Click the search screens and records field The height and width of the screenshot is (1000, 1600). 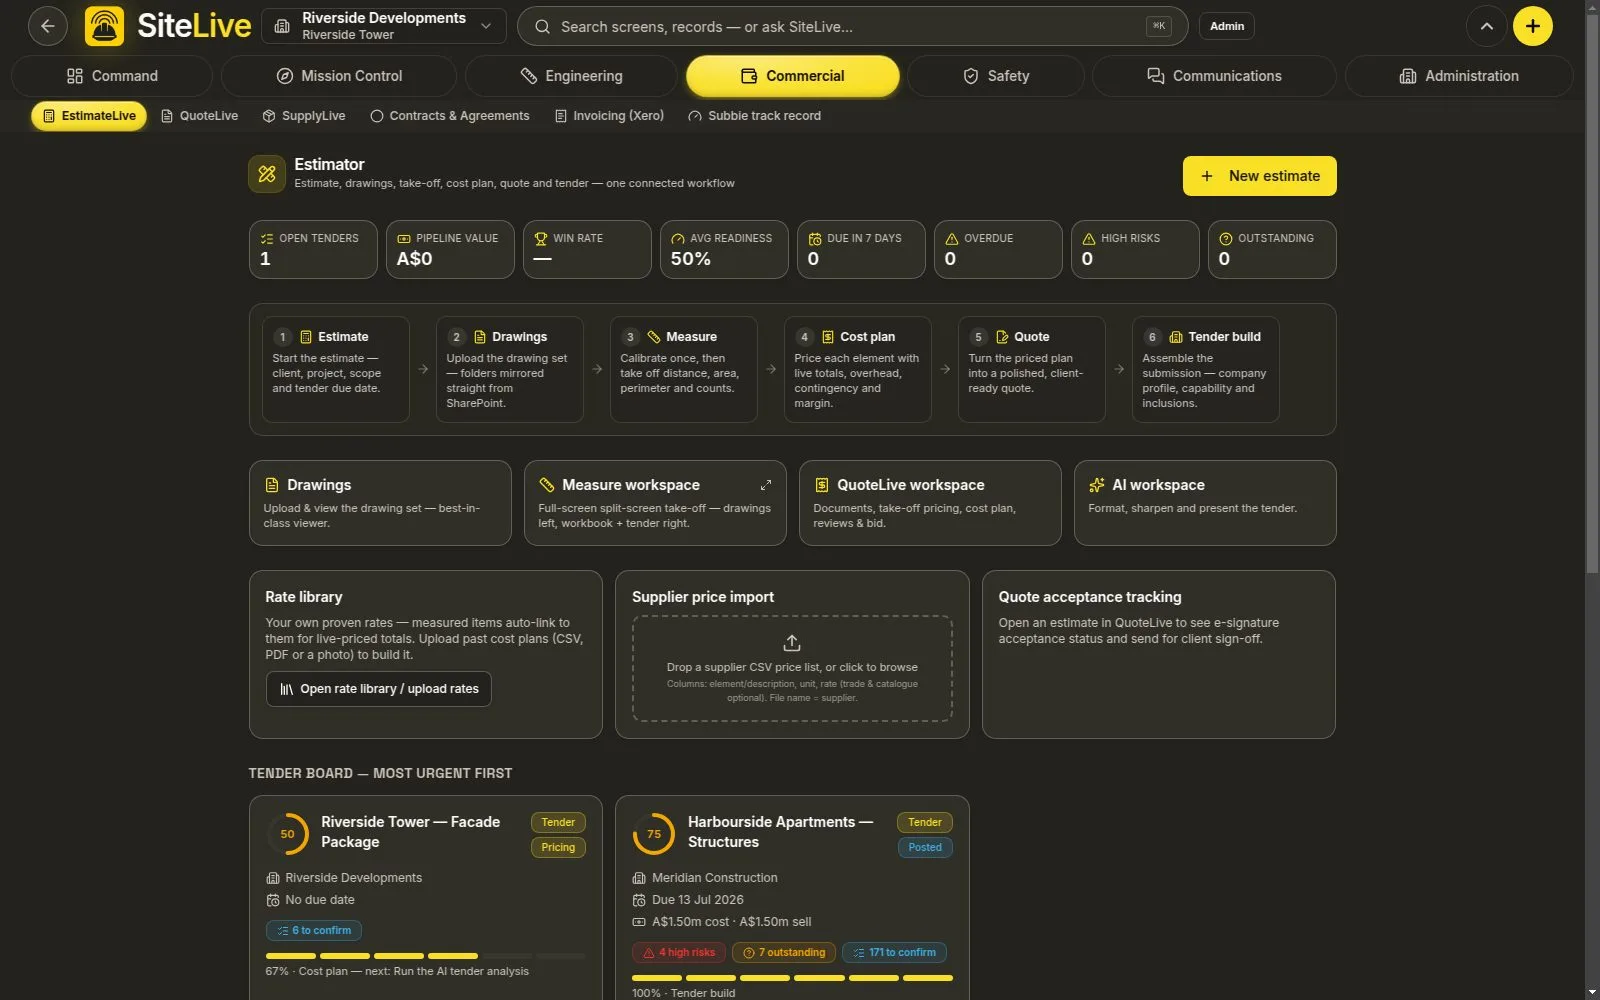point(852,26)
